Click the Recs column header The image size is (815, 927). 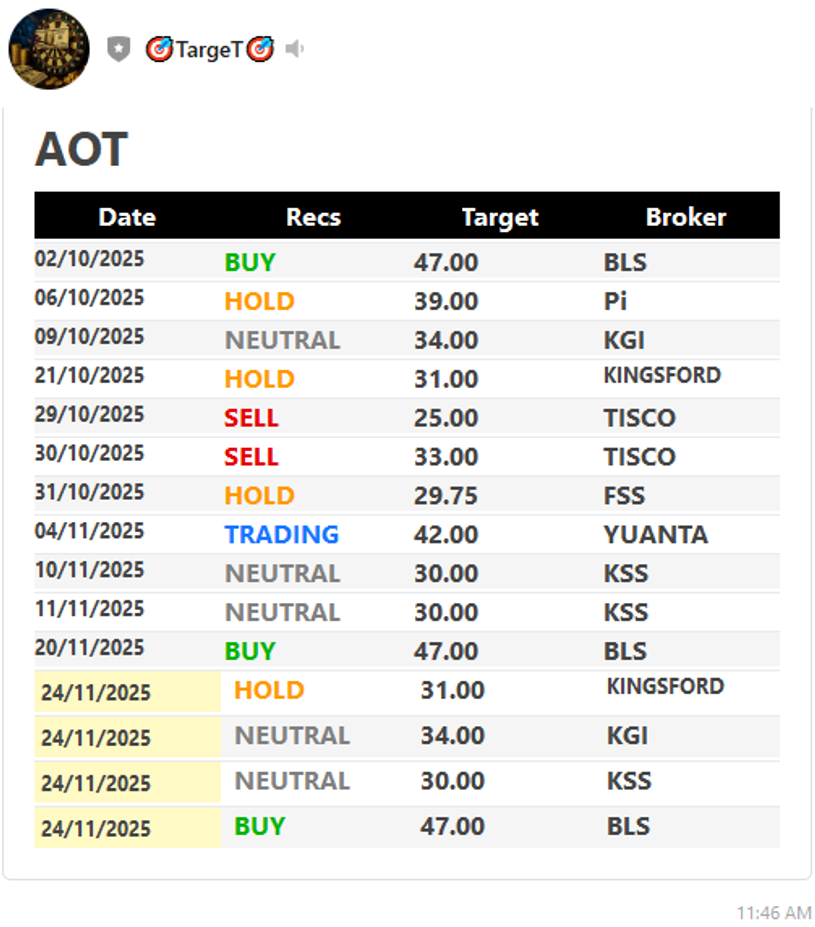point(313,217)
